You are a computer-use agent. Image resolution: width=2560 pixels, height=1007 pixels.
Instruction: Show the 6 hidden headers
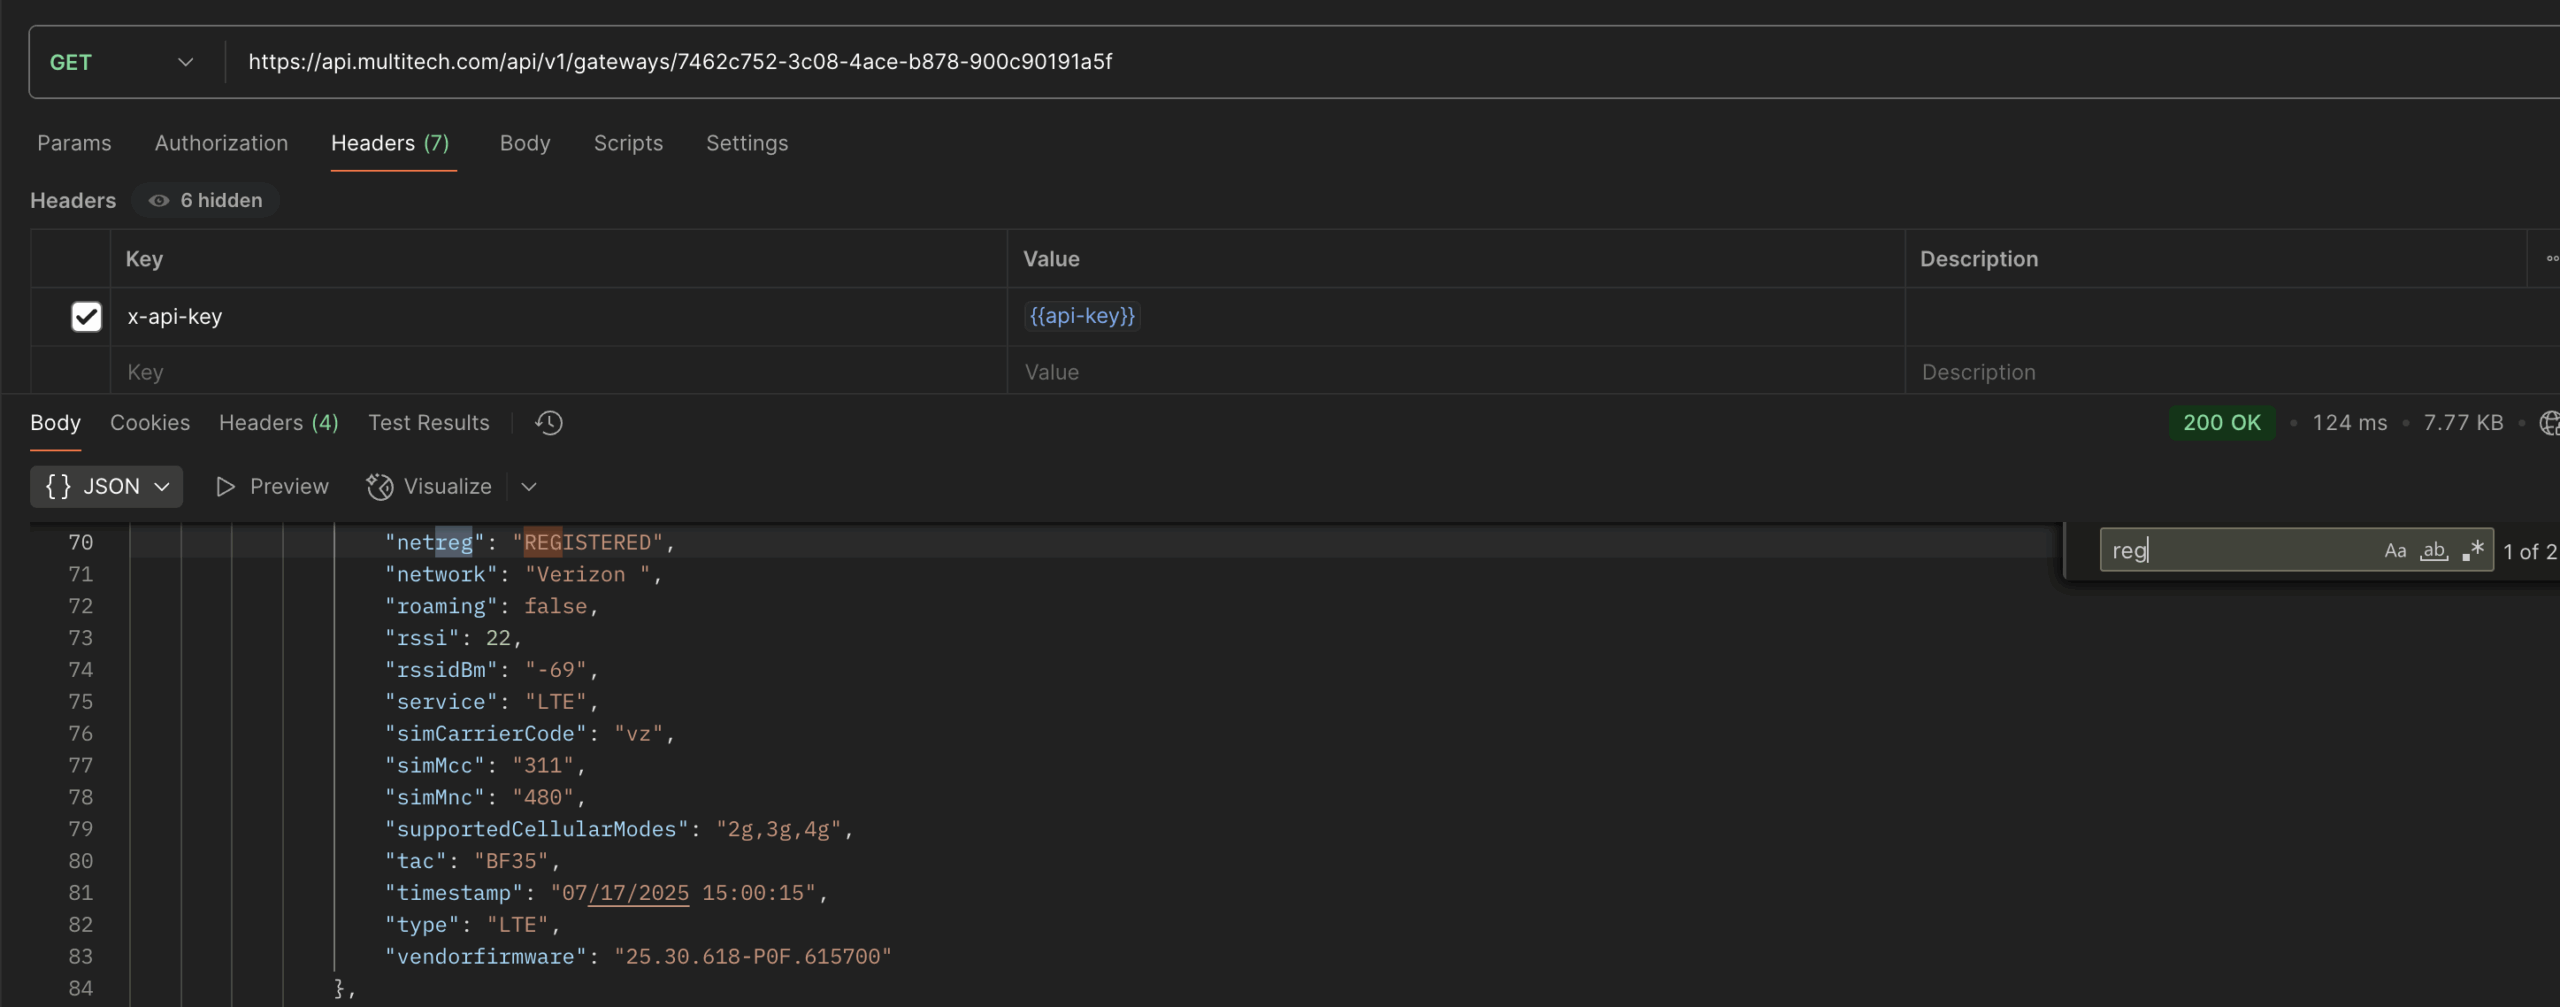tap(205, 200)
